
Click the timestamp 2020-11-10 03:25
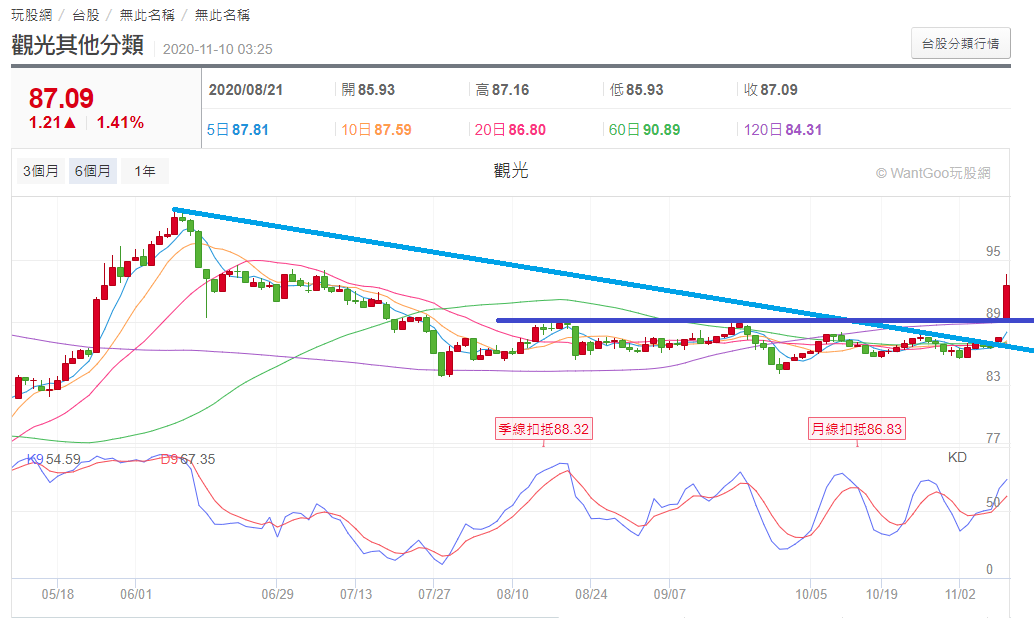pyautogui.click(x=218, y=49)
